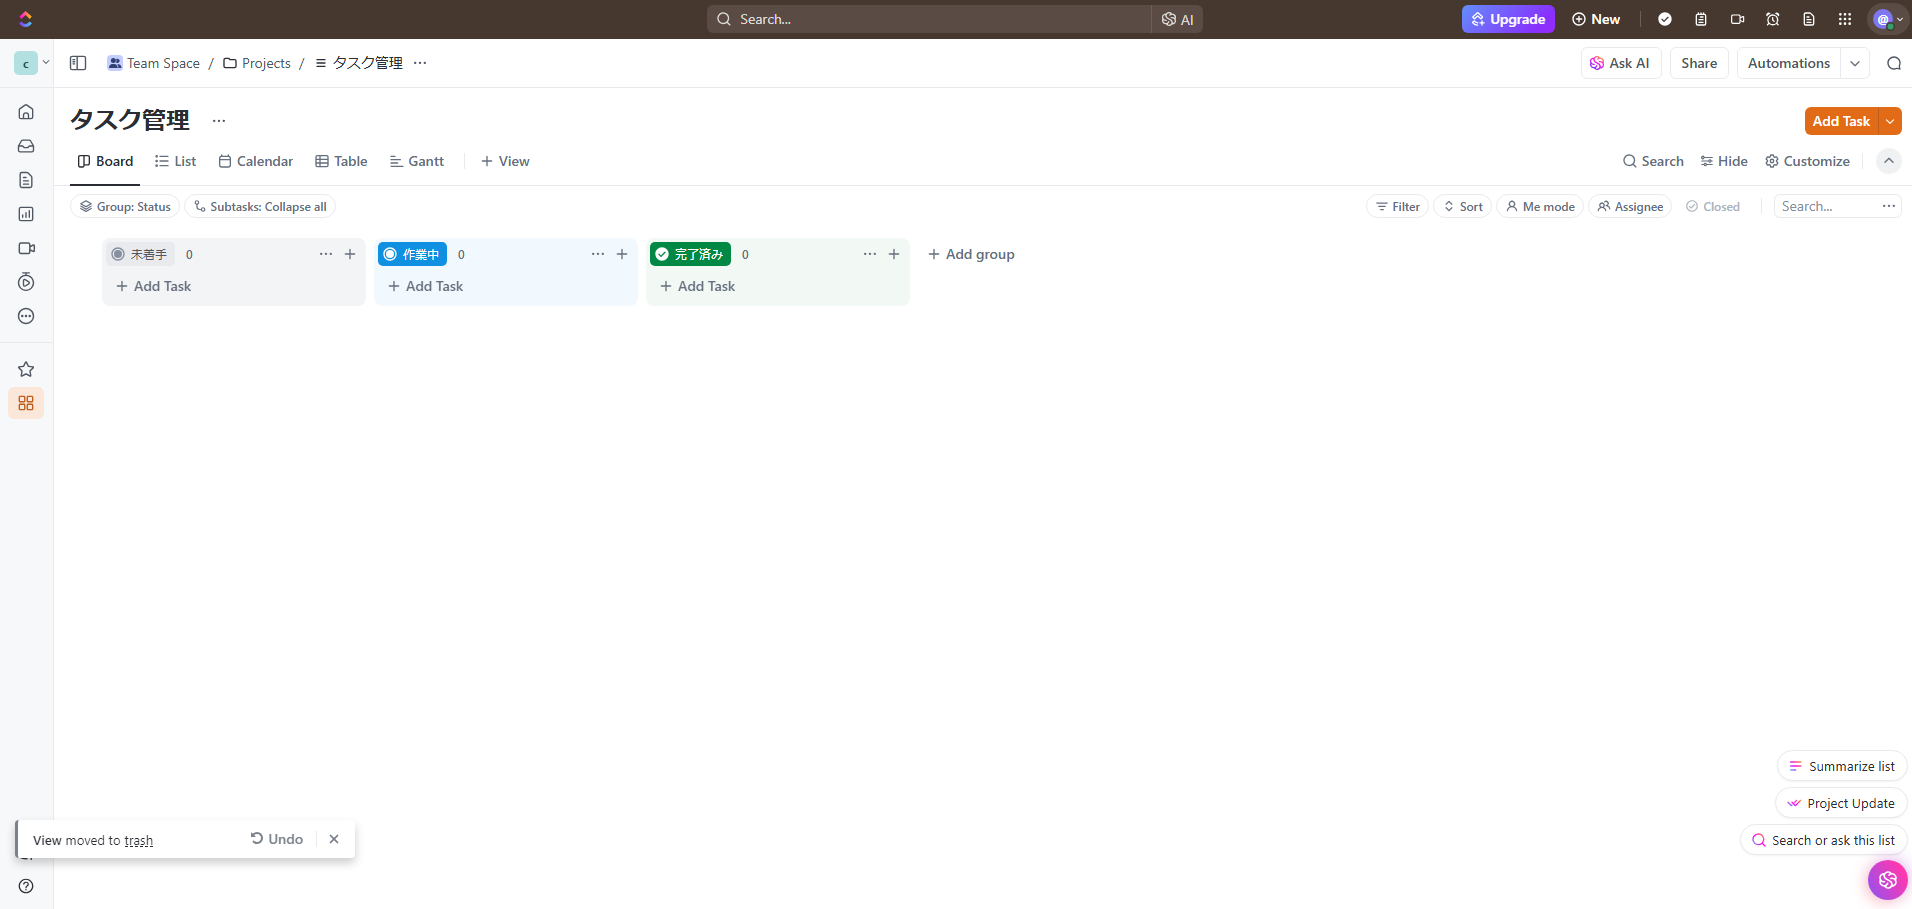Dismiss the trash notification toast
1912x909 pixels.
click(x=334, y=839)
